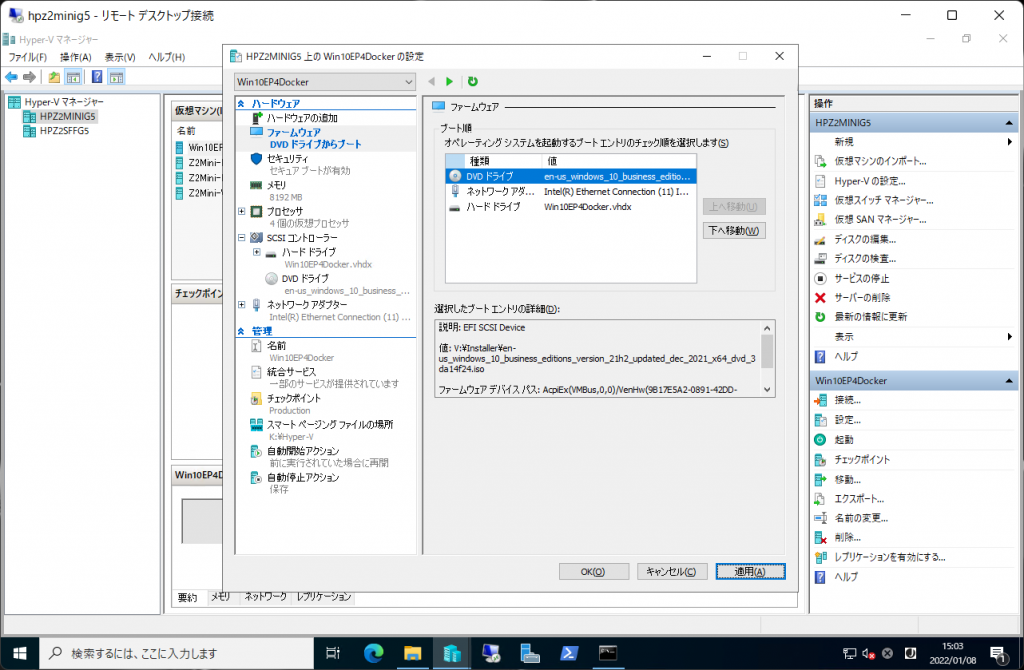Click サーバーの削除 red X action
This screenshot has width=1024, height=670.
(x=820, y=298)
